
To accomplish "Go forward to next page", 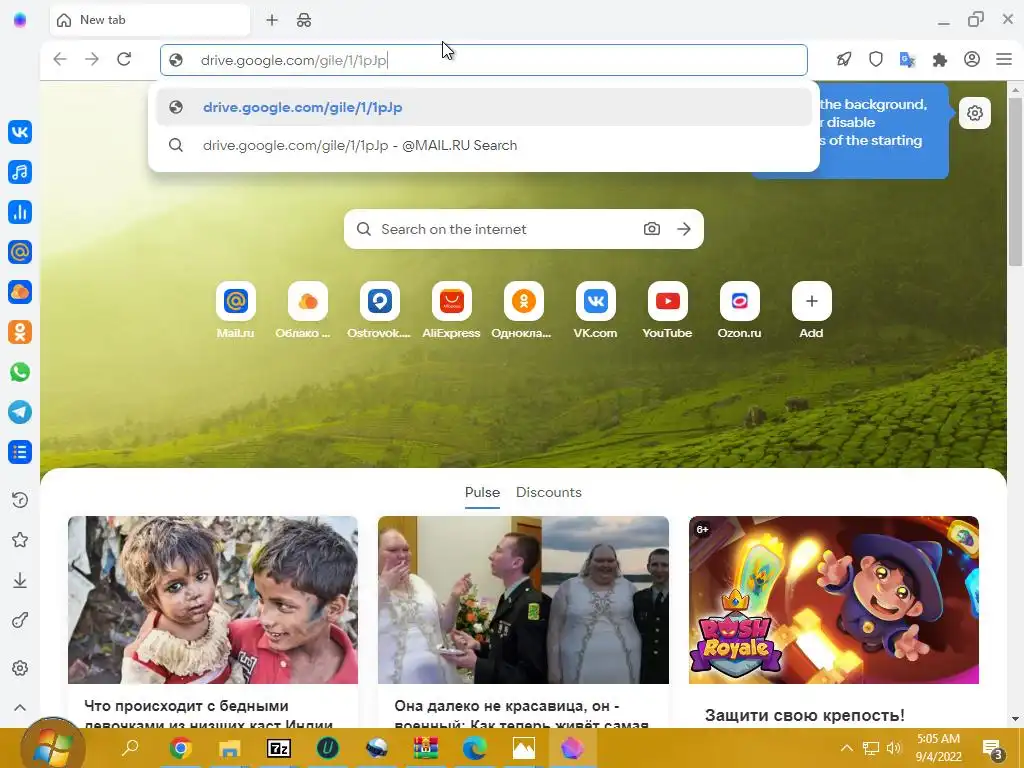I will 92,59.
